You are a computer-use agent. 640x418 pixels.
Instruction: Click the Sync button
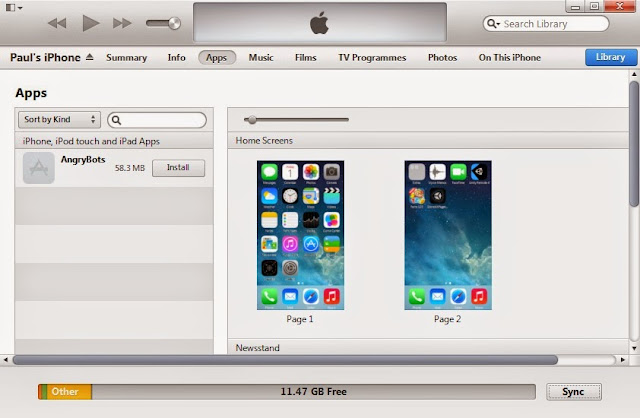tap(573, 392)
